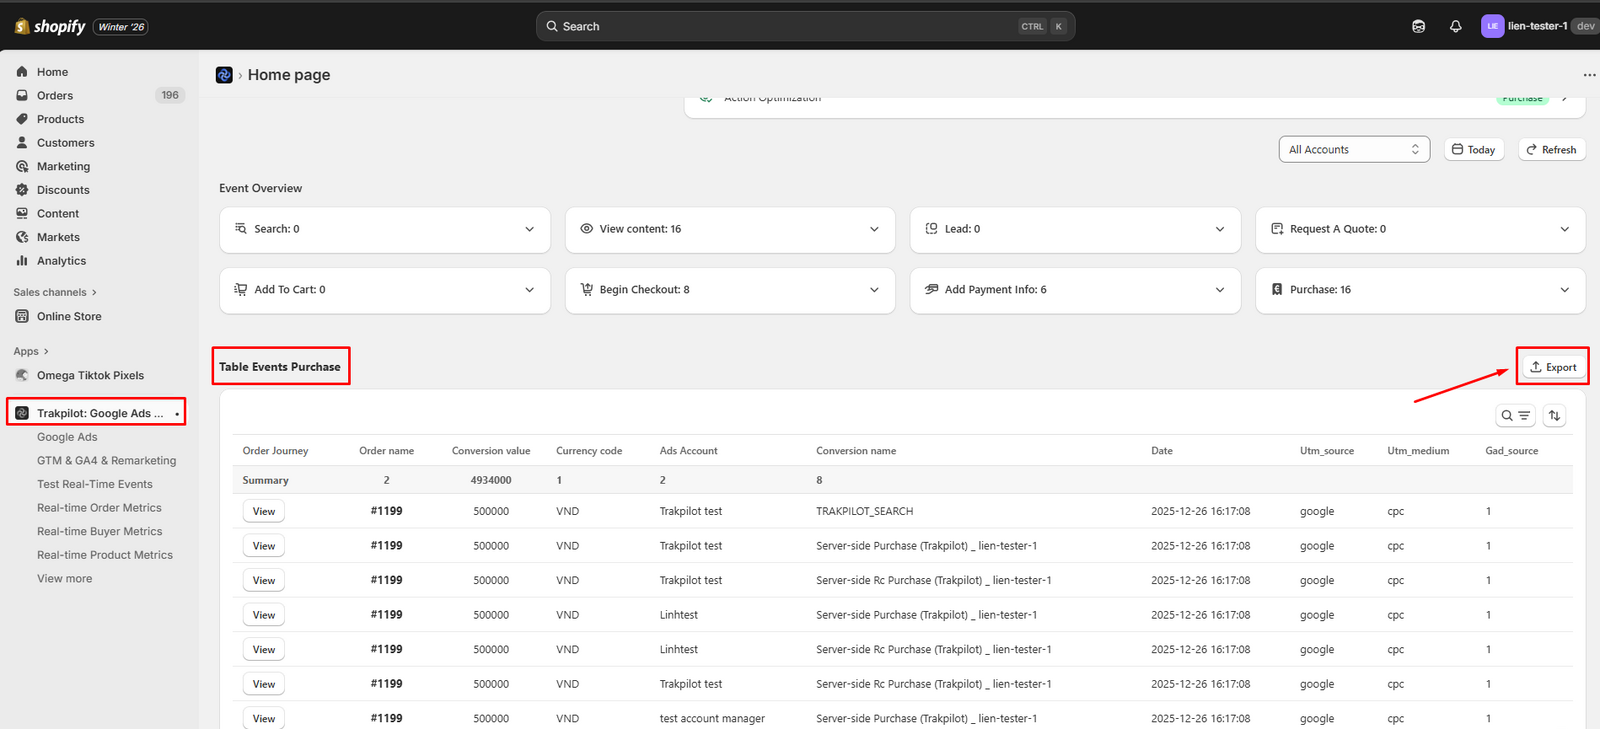Open Real-time Buyer Metrics subpage

pos(99,532)
